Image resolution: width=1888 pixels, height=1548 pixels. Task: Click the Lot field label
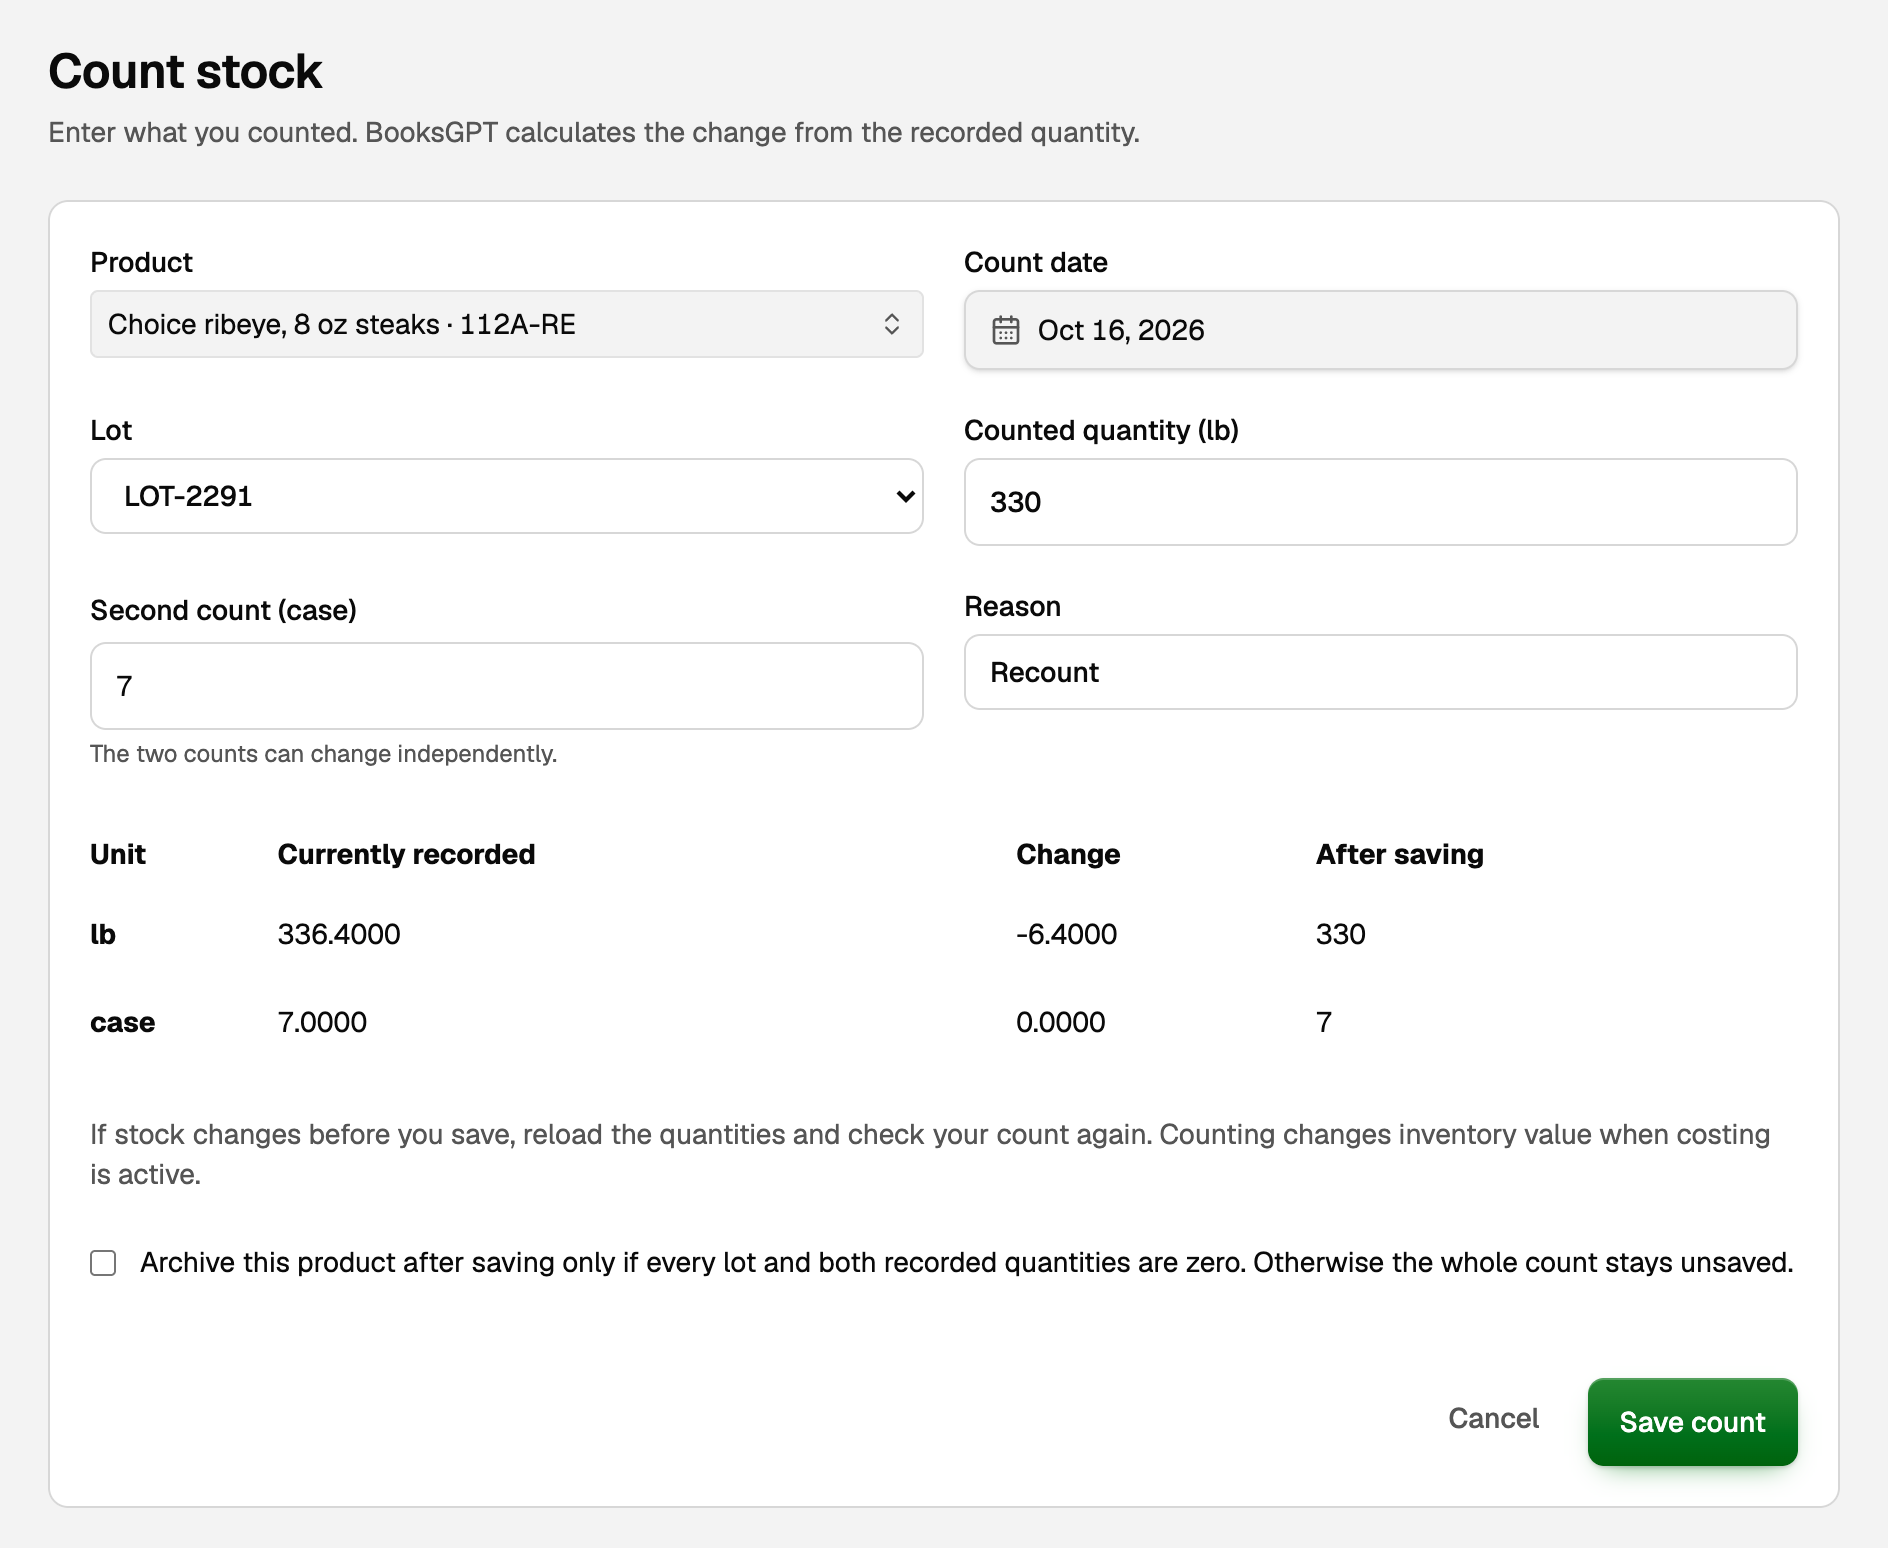[111, 430]
